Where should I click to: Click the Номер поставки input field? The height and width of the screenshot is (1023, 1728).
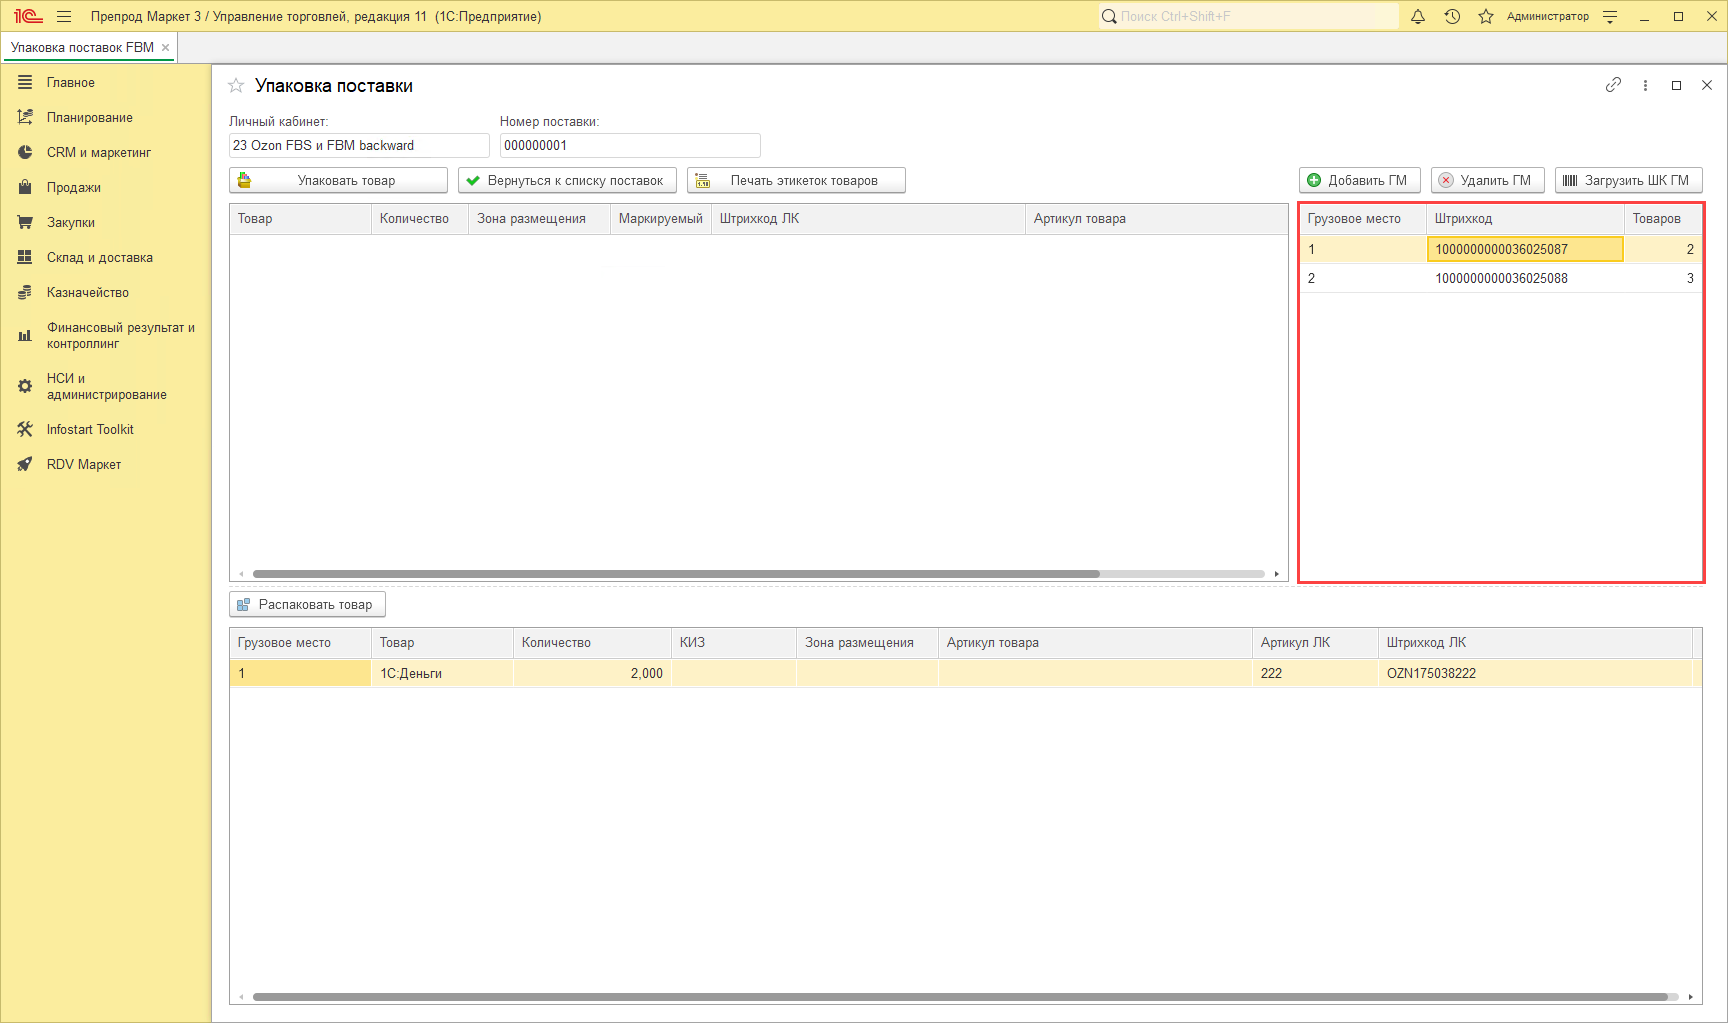coord(629,145)
